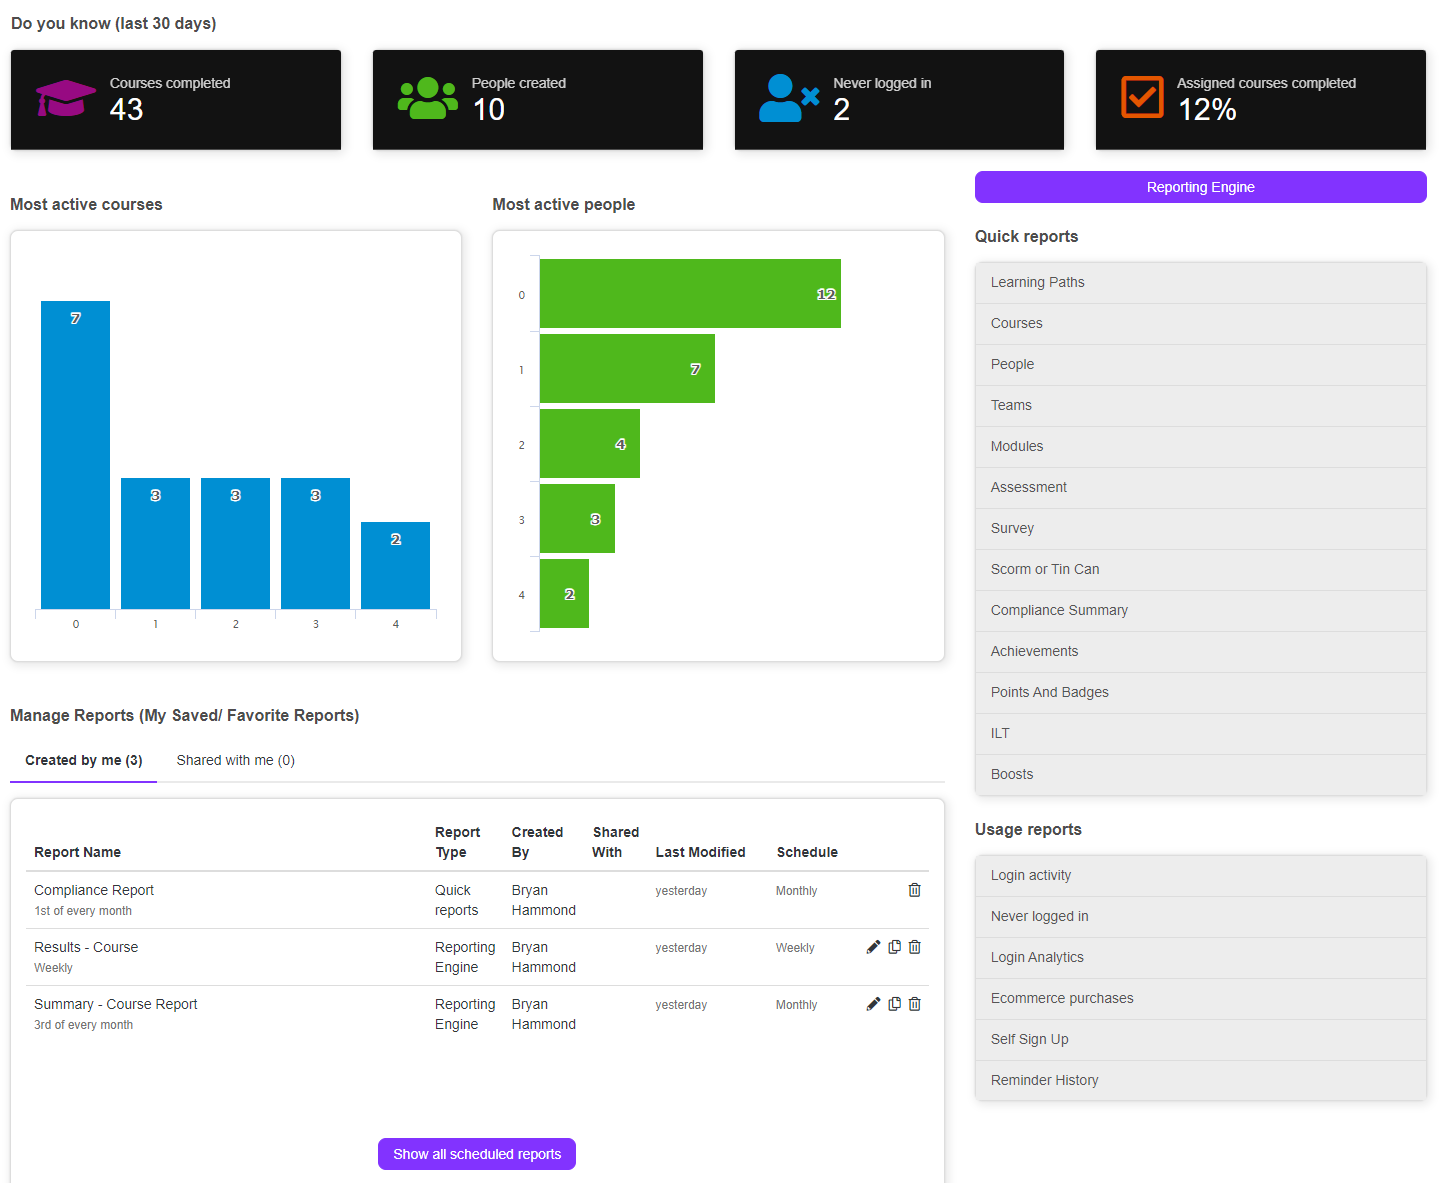Click the orange checkmark icon on Assigned courses card
Screen dimensions: 1439x1183
pyautogui.click(x=1141, y=97)
